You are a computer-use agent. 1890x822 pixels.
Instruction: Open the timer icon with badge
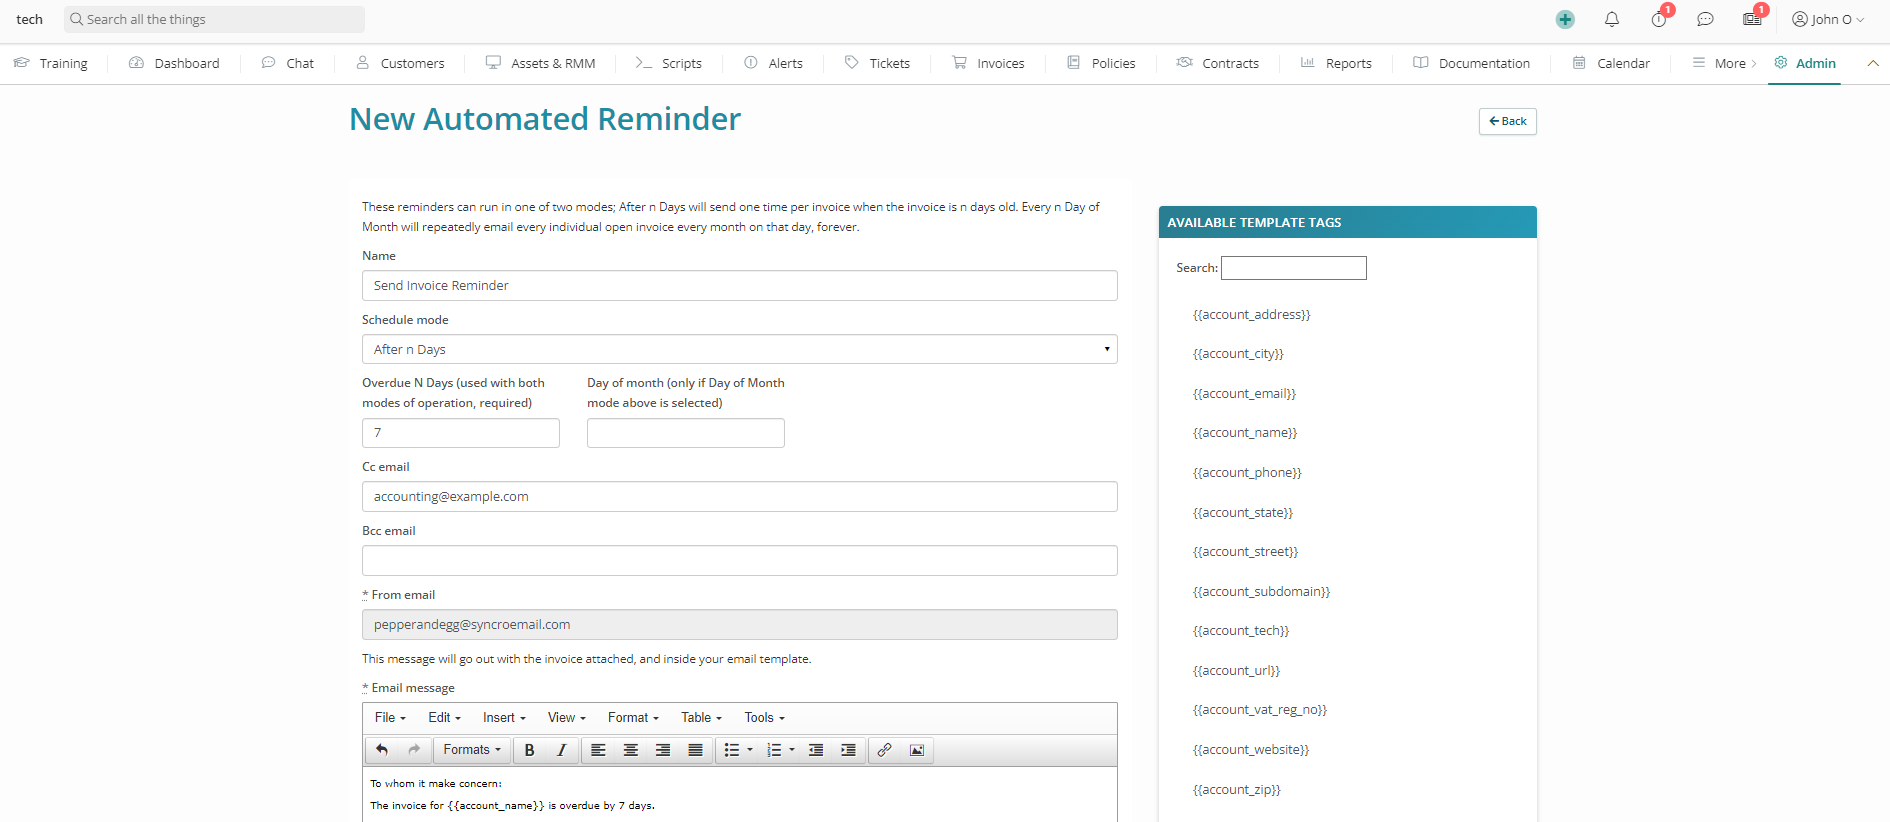point(1659,20)
